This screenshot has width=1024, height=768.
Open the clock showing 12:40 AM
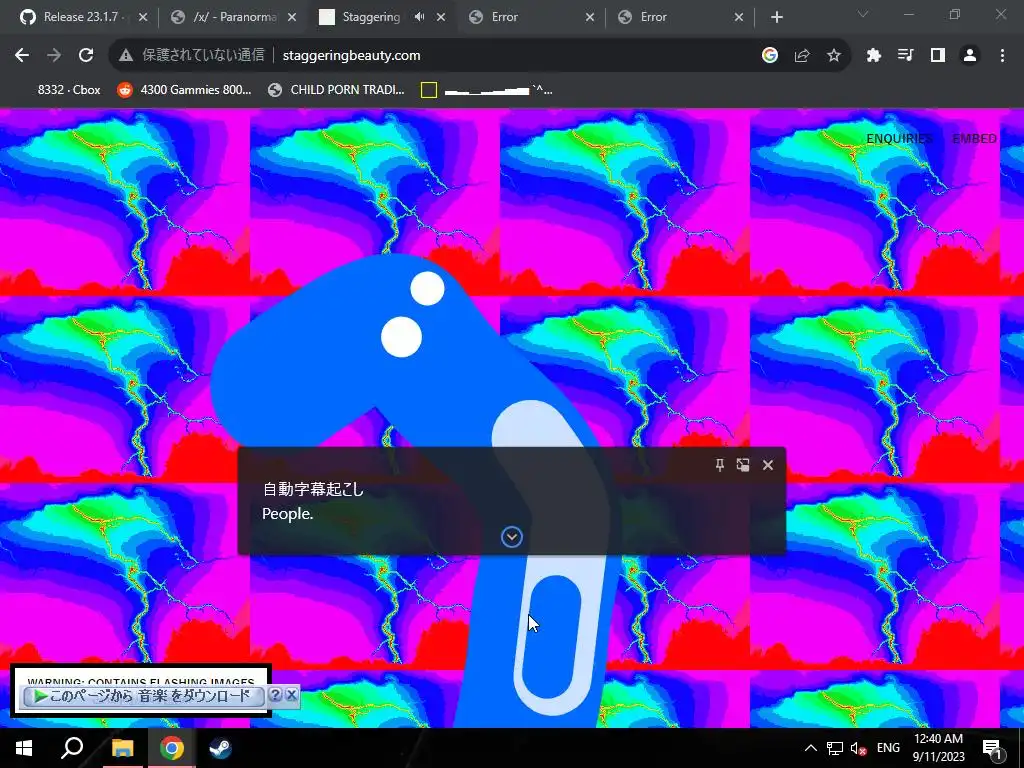click(938, 748)
